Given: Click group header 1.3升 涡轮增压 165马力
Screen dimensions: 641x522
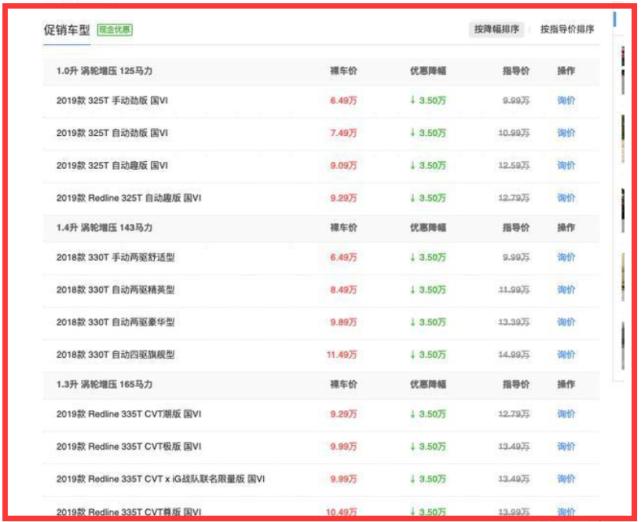Looking at the screenshot, I should [104, 384].
